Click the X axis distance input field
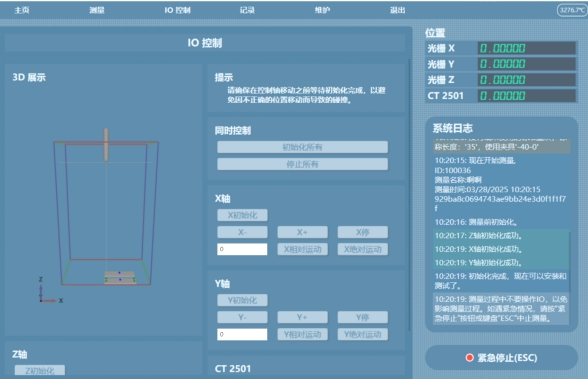 (242, 249)
